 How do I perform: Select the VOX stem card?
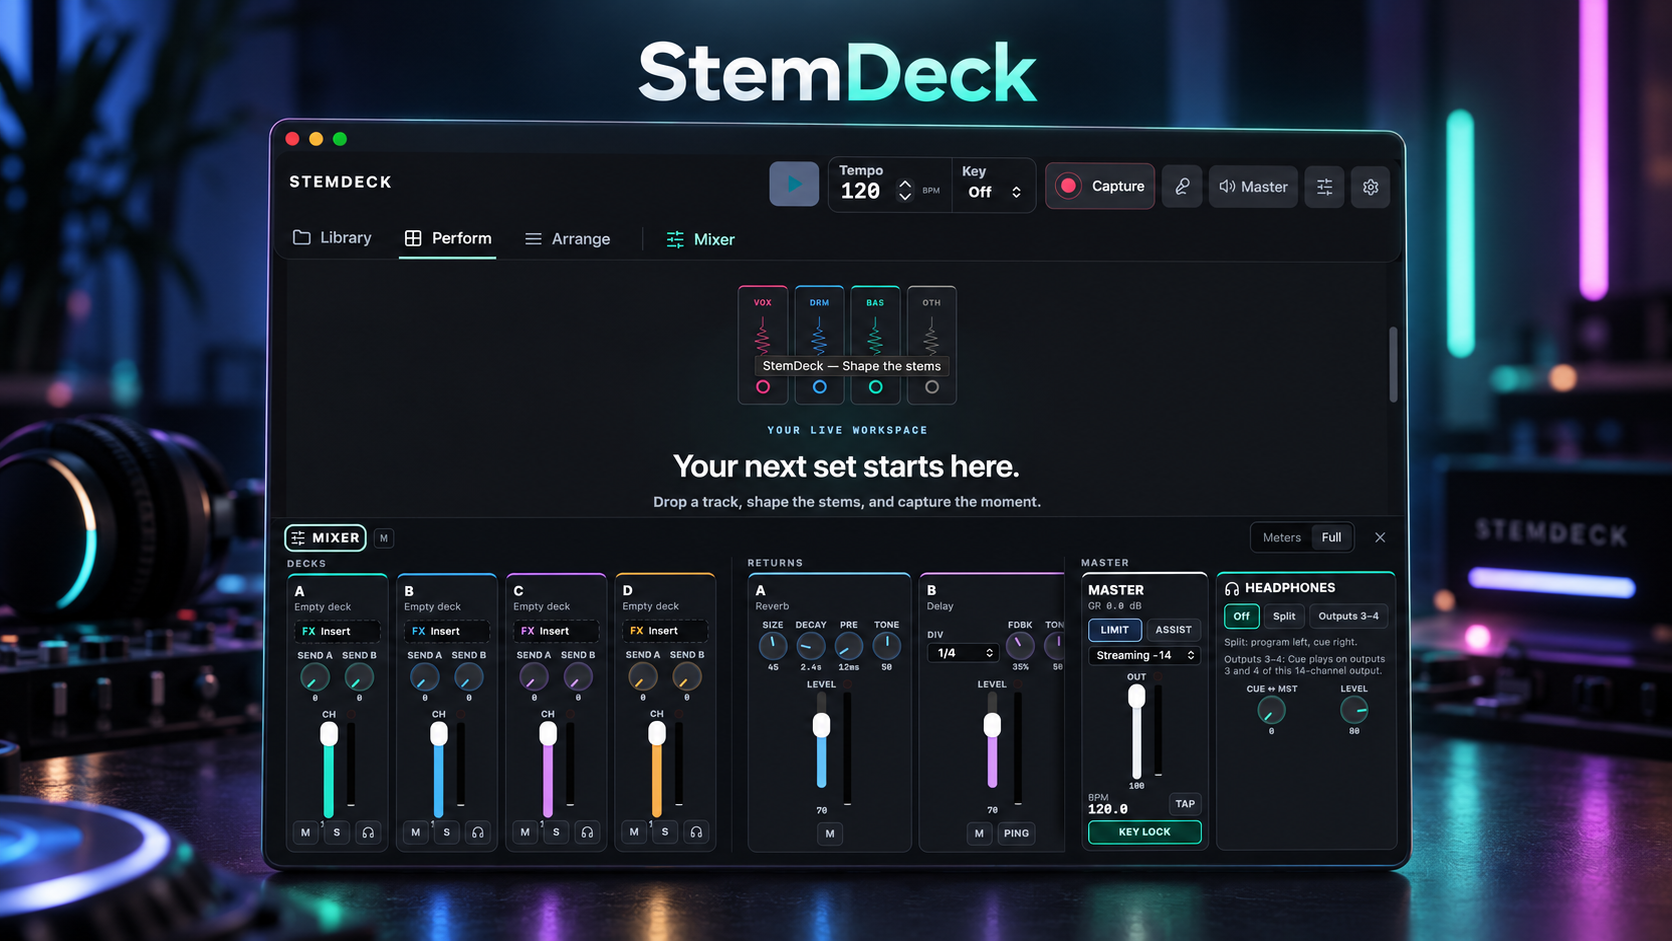(763, 345)
